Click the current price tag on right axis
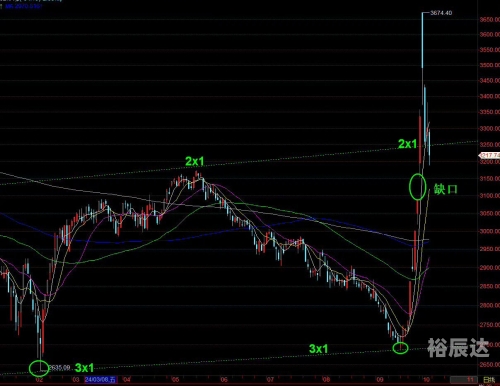 click(489, 155)
